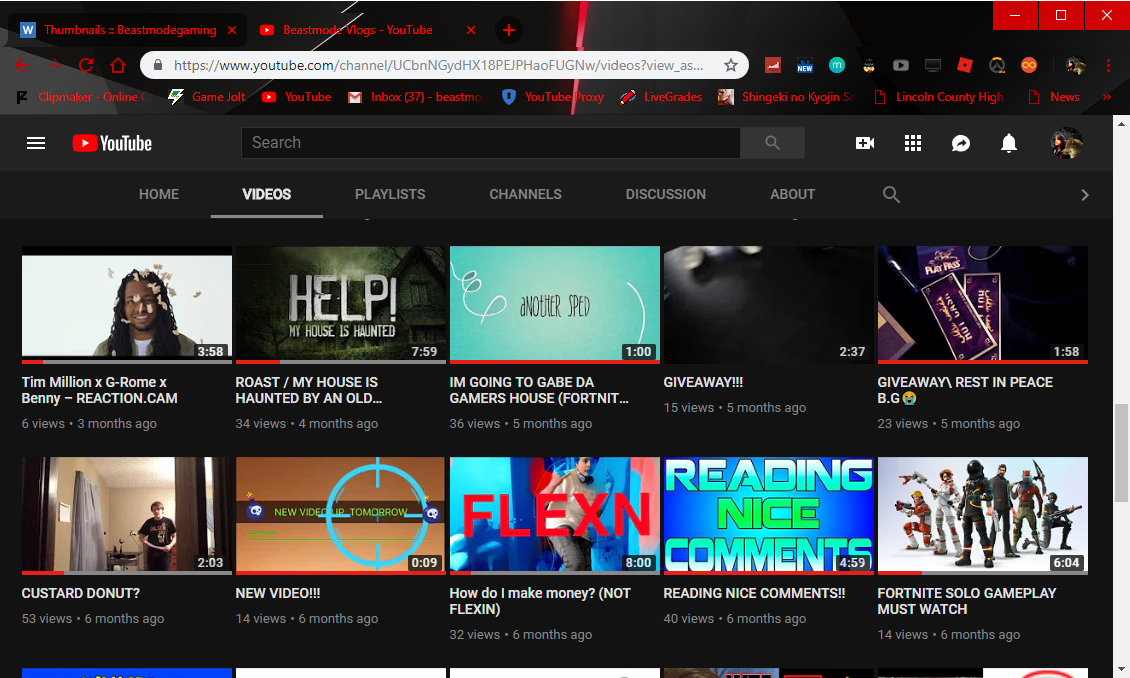Open a new browser tab
This screenshot has width=1130, height=678.
point(509,30)
